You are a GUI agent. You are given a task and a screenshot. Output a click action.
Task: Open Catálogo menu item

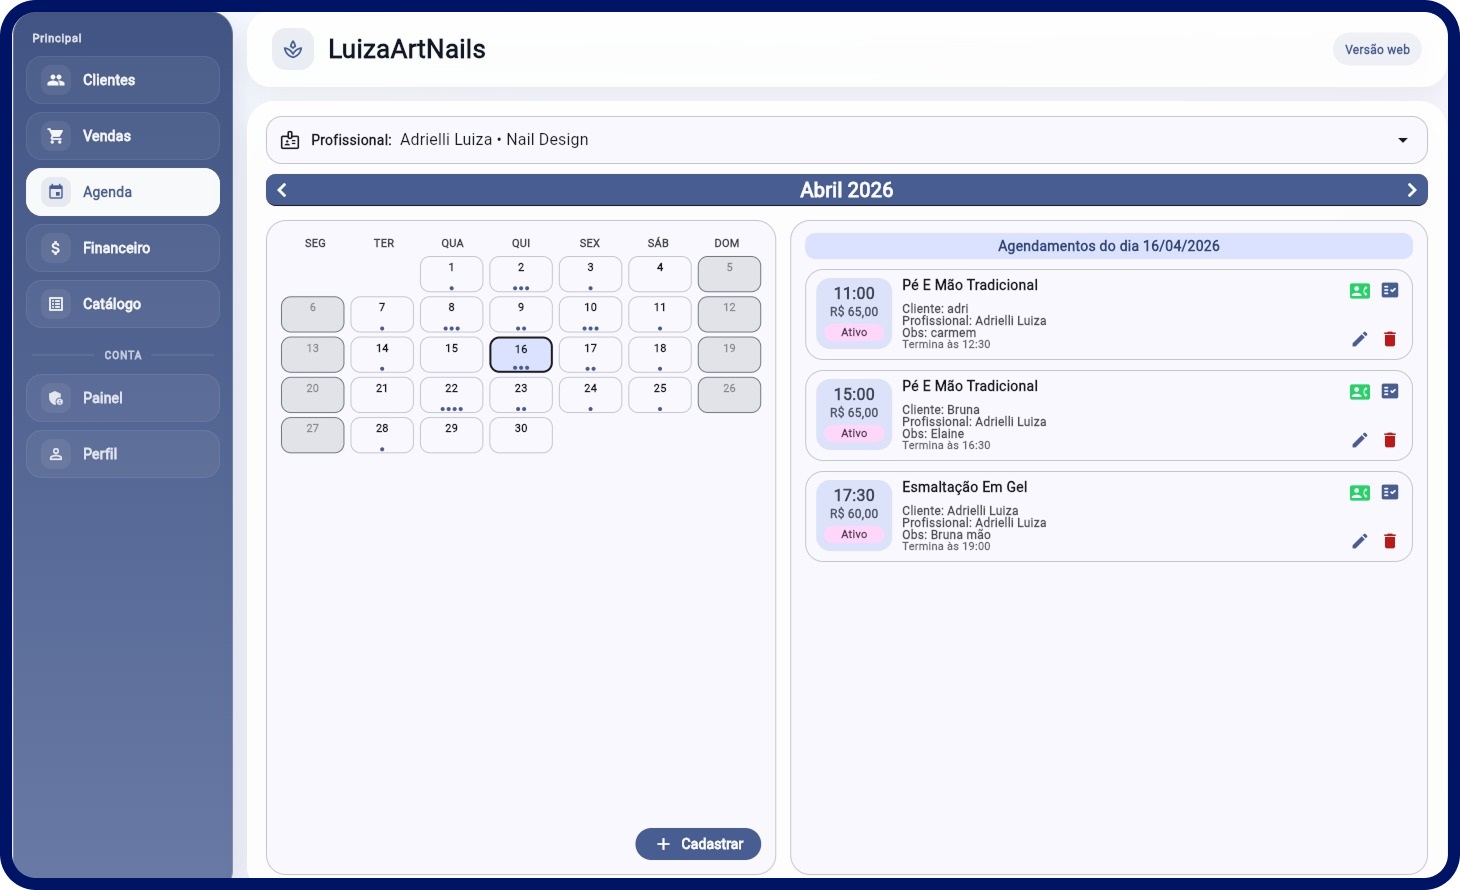click(123, 304)
